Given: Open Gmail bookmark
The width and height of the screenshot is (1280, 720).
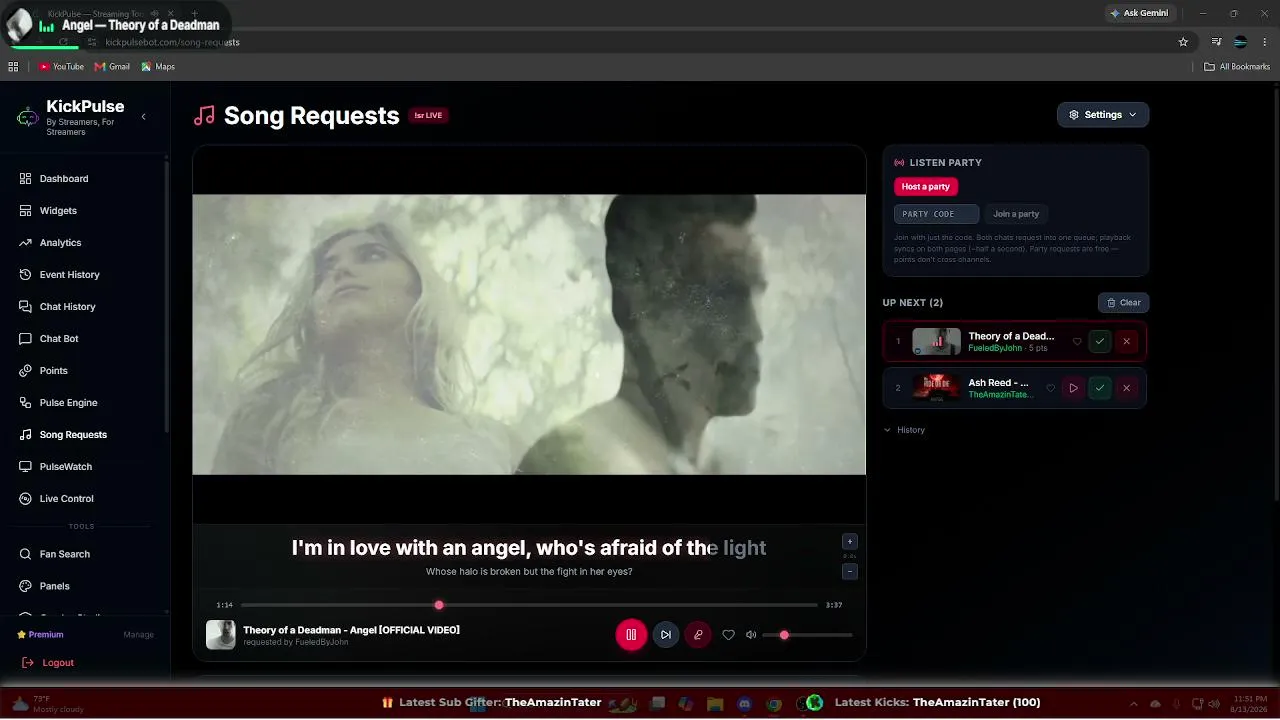Looking at the screenshot, I should (x=112, y=67).
